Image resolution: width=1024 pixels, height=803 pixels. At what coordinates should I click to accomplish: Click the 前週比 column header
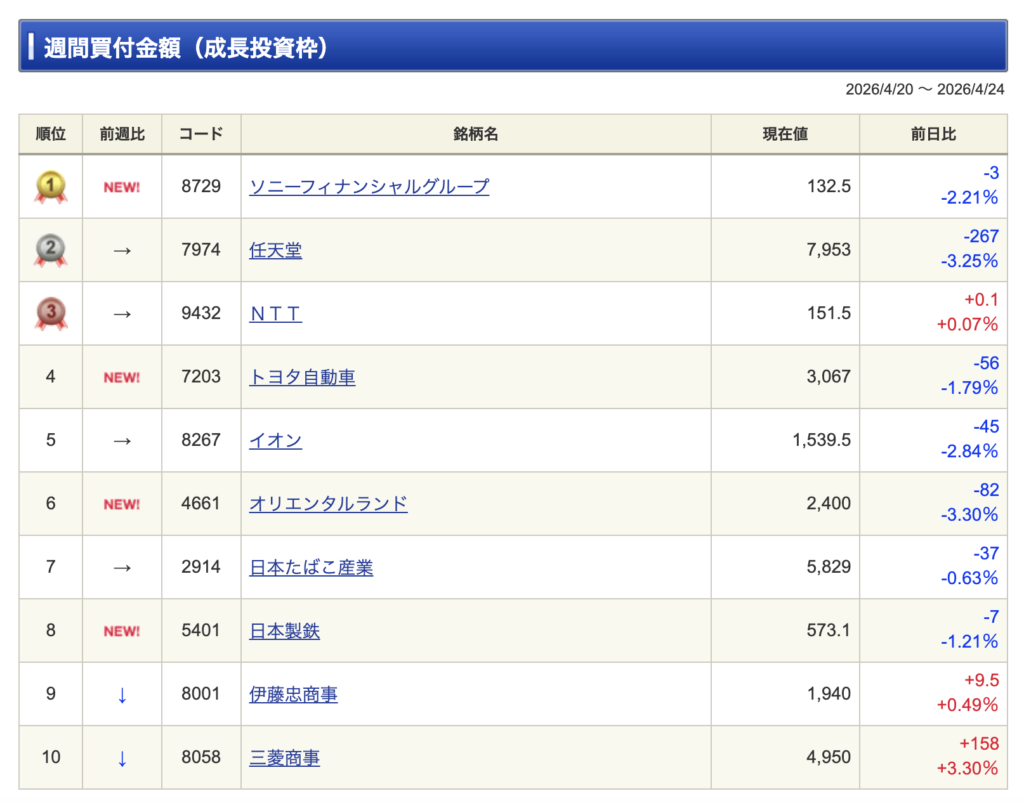tap(122, 134)
